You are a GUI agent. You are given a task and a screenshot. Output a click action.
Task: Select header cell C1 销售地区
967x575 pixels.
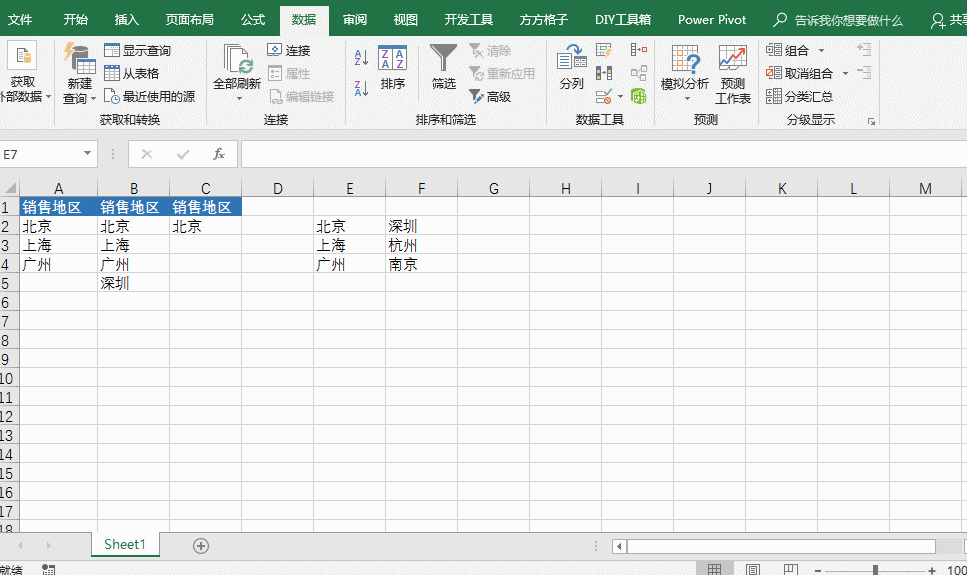point(205,207)
